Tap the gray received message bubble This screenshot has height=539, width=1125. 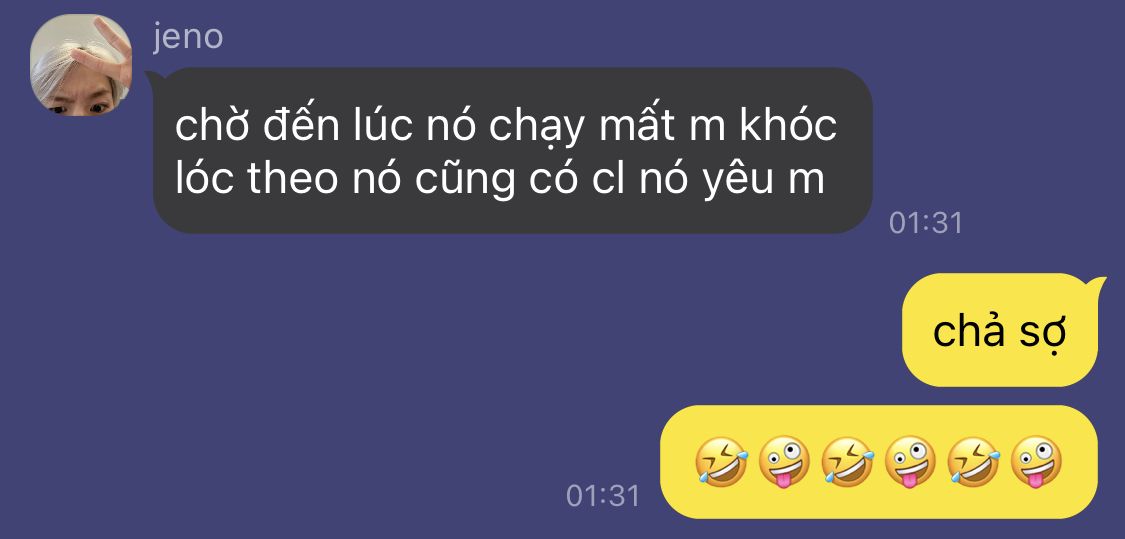(x=512, y=151)
